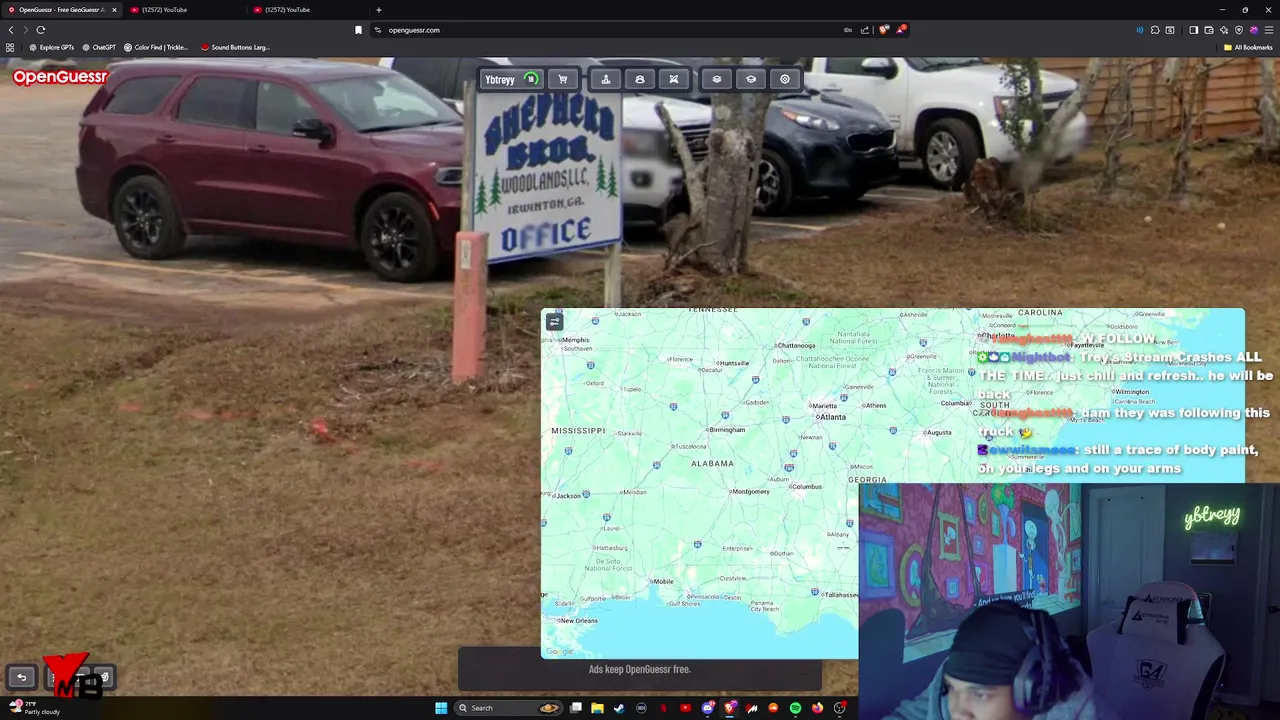
Task: Click the OpenGuessr logo
Action: (x=60, y=77)
